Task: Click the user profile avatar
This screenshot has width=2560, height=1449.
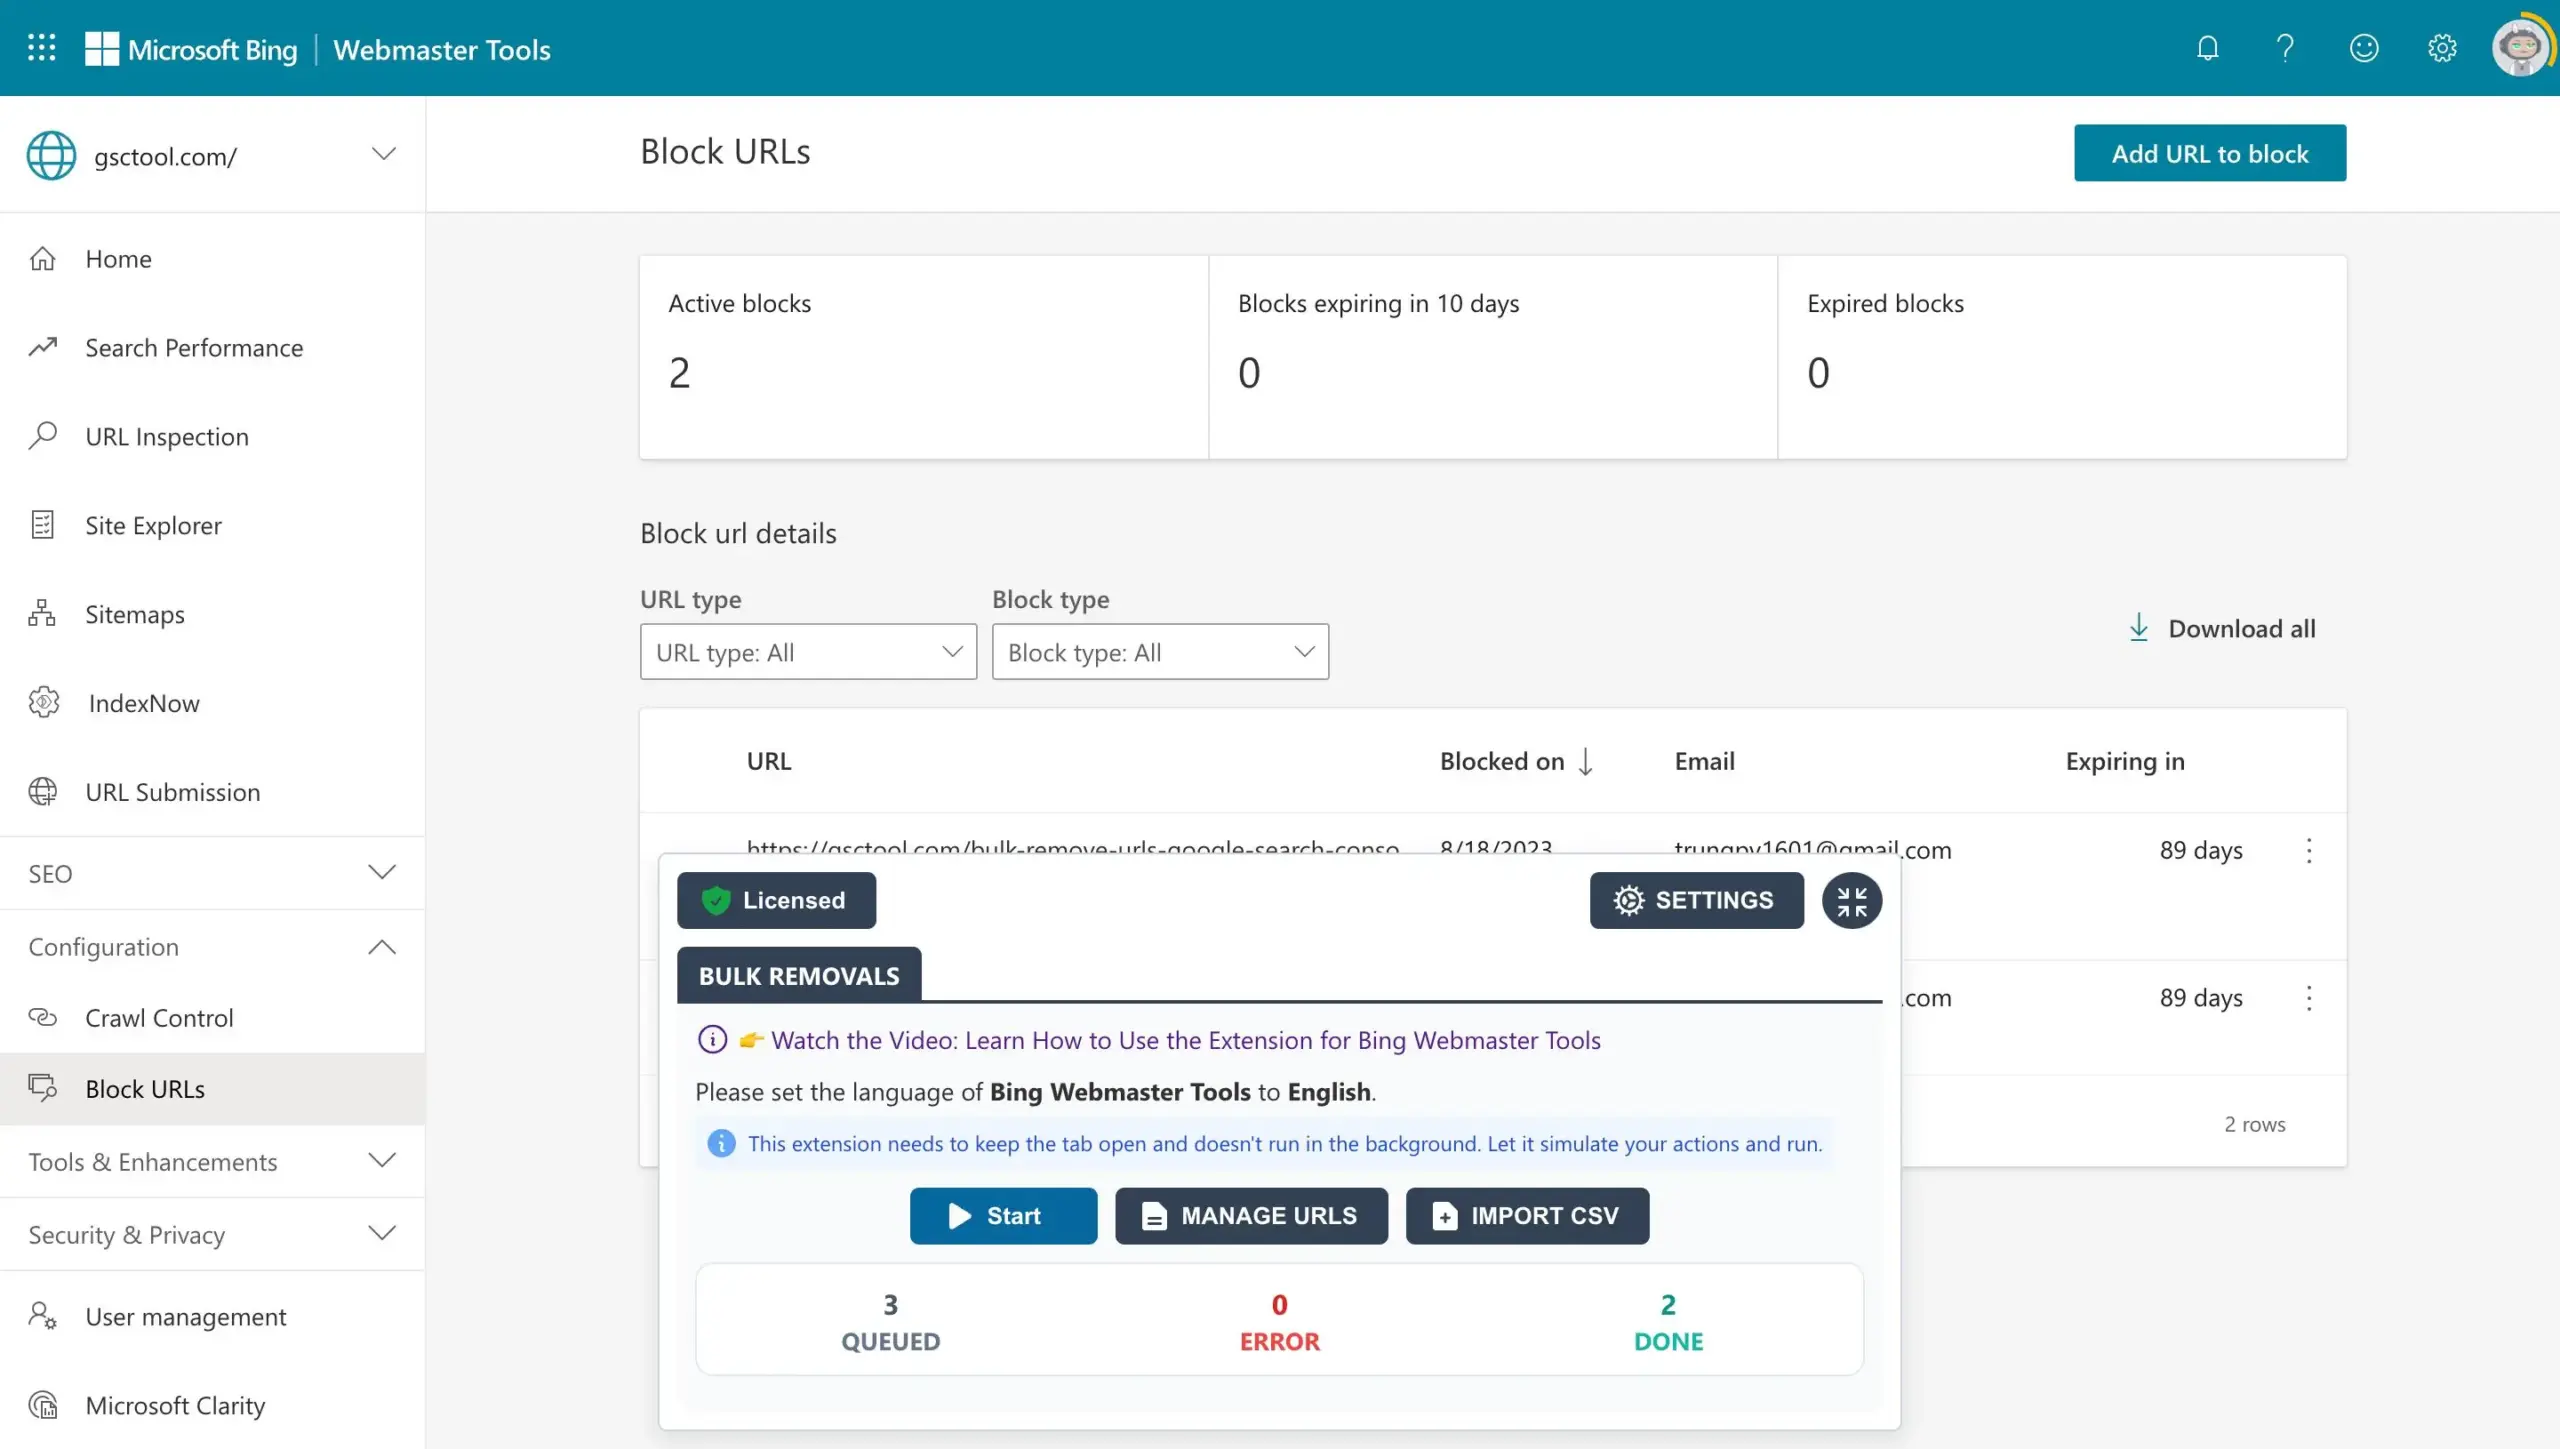Action: [2519, 48]
